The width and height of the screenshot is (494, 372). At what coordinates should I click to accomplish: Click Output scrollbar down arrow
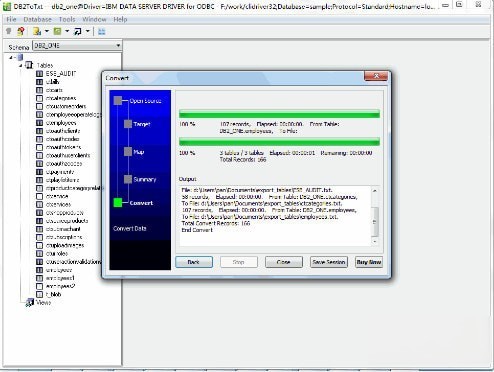[375, 242]
